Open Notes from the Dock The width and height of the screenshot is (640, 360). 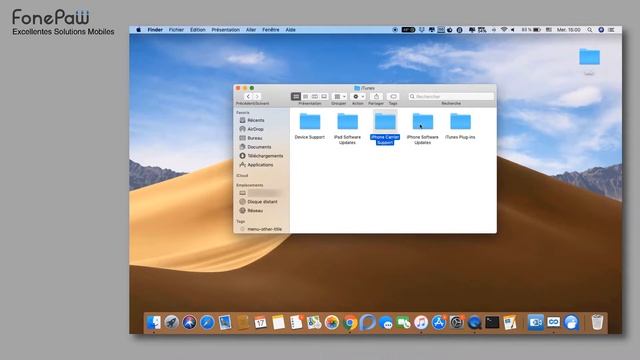278,322
